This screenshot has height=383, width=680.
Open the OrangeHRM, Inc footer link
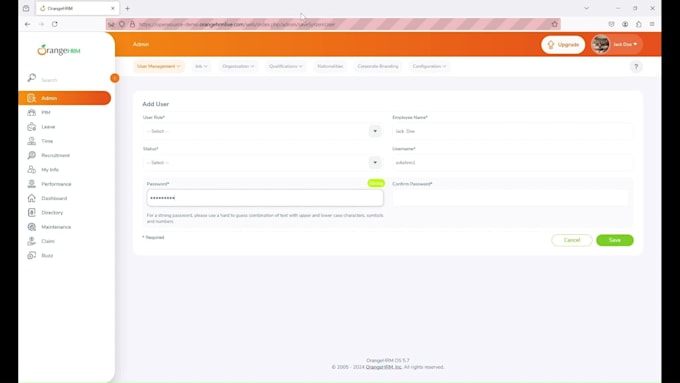(384, 367)
